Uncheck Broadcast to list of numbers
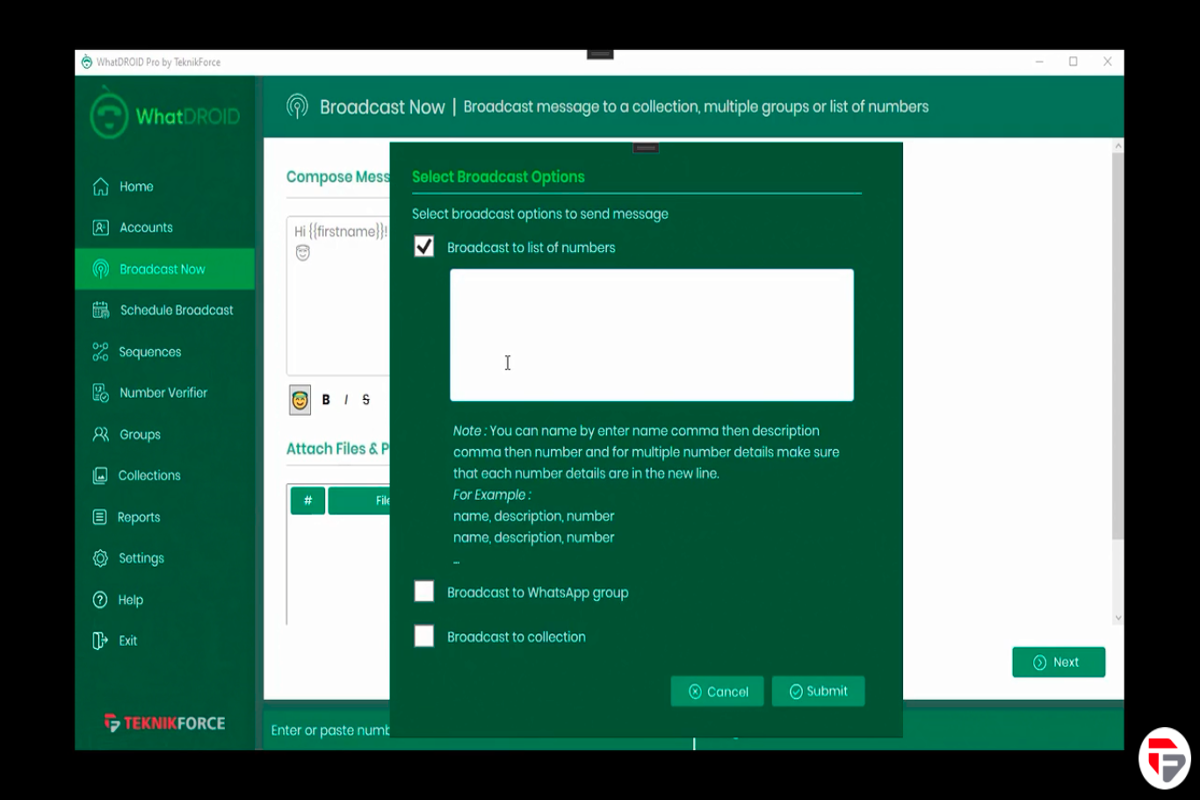Screen dimensions: 1200x800 pos(424,247)
